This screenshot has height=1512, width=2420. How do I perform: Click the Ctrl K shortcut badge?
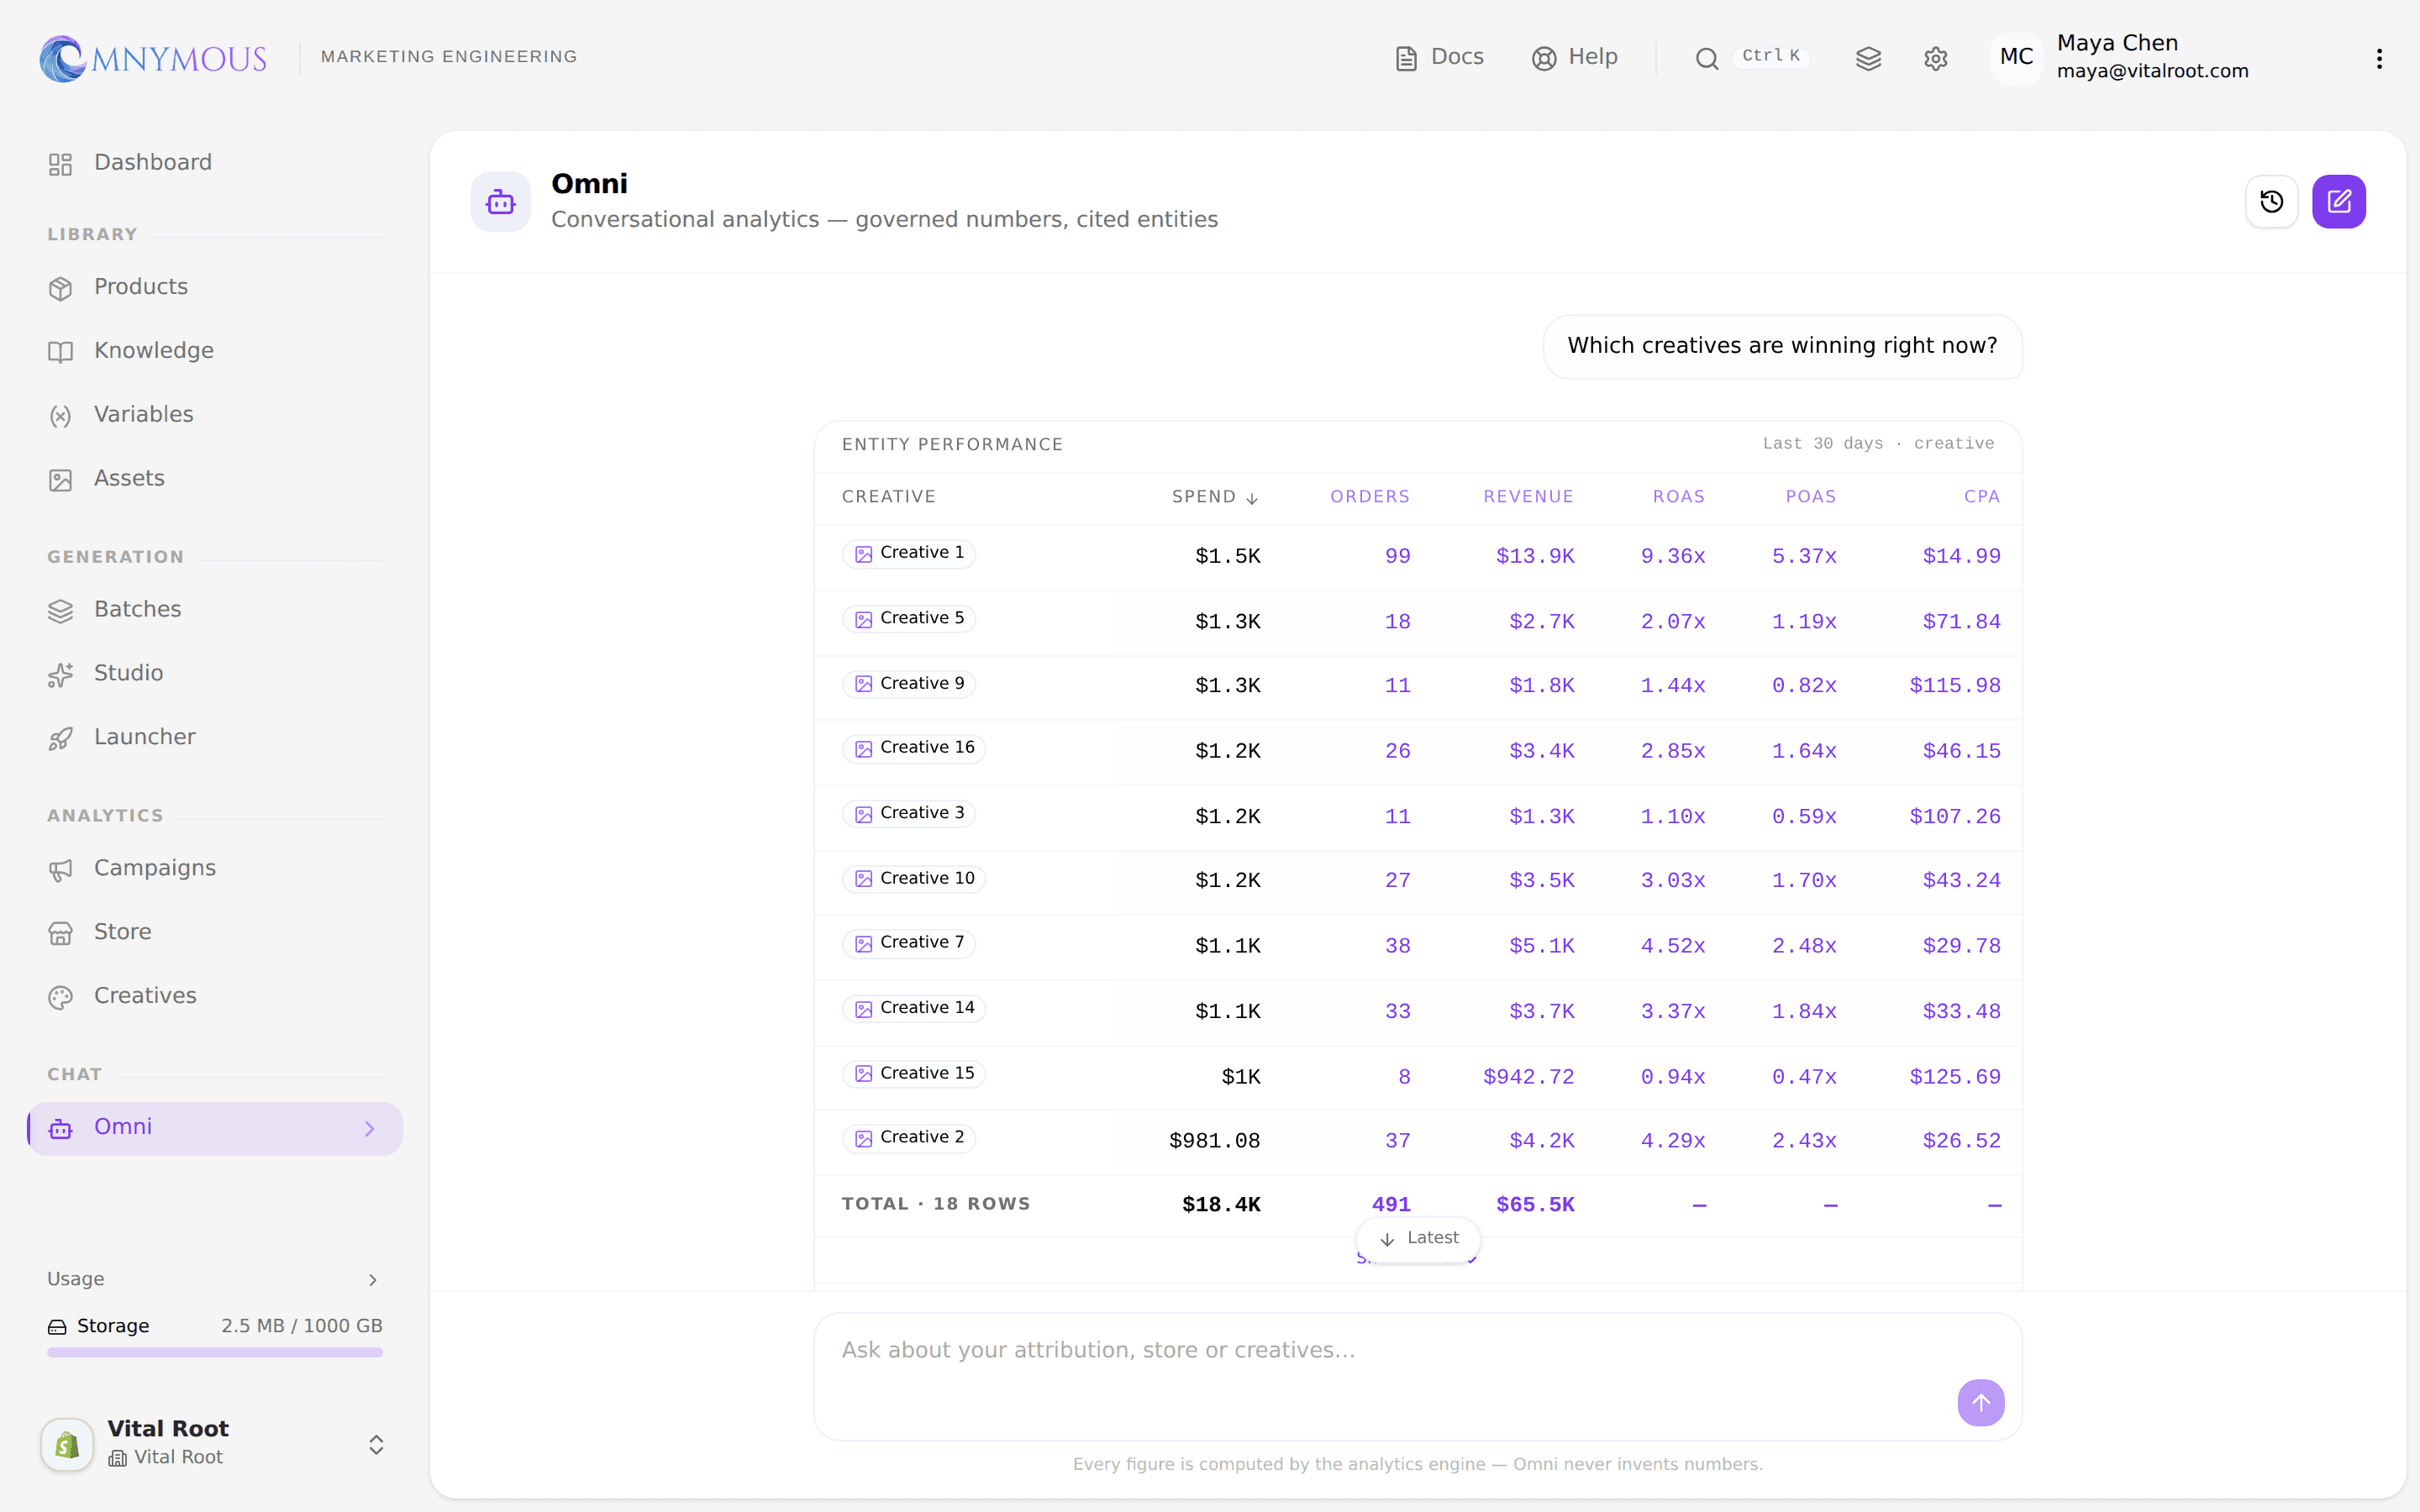1771,56
